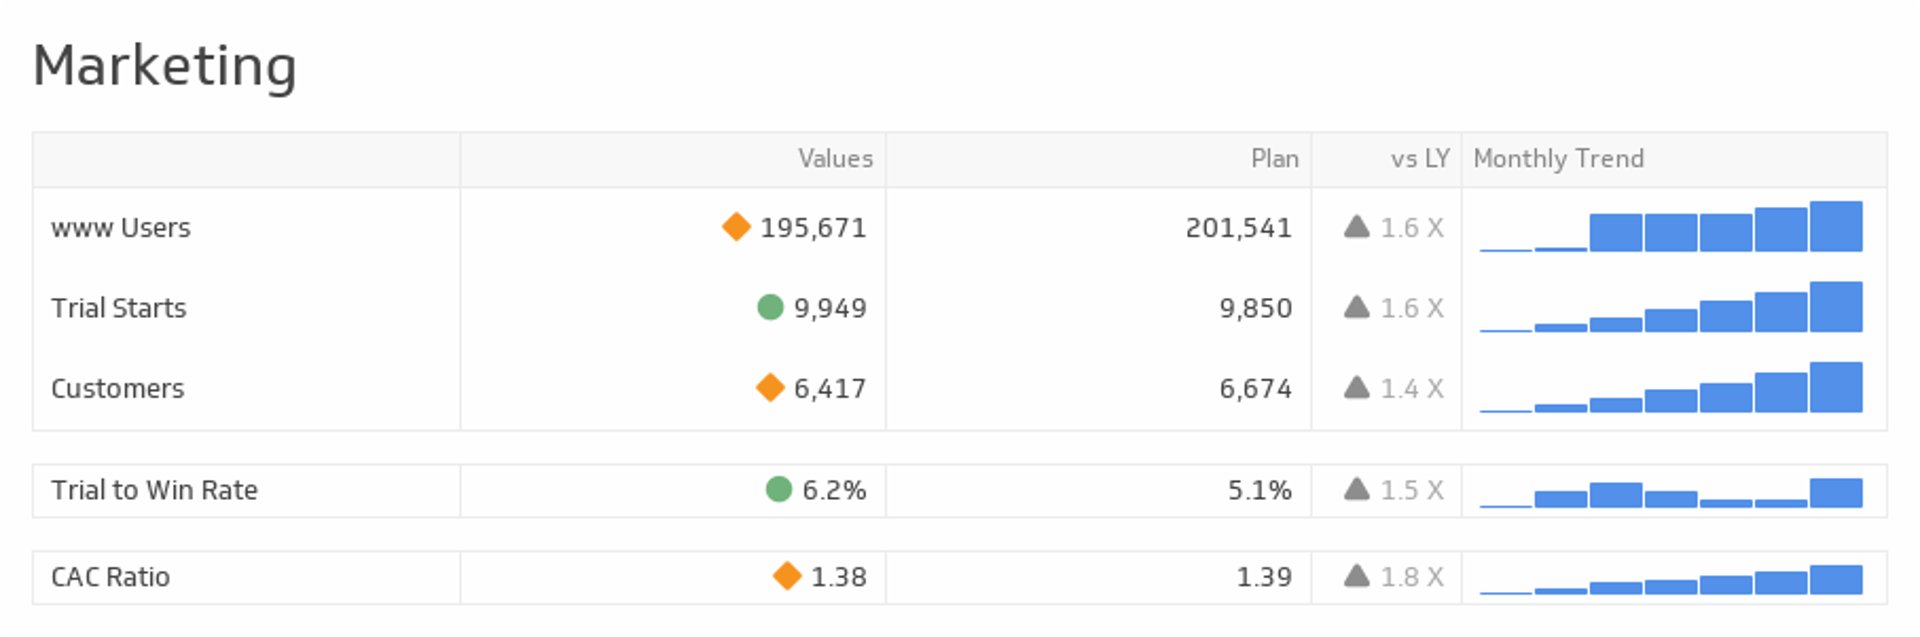The image size is (1920, 637).
Task: Open the Trial Starts monthly trend chart
Action: 1671,307
